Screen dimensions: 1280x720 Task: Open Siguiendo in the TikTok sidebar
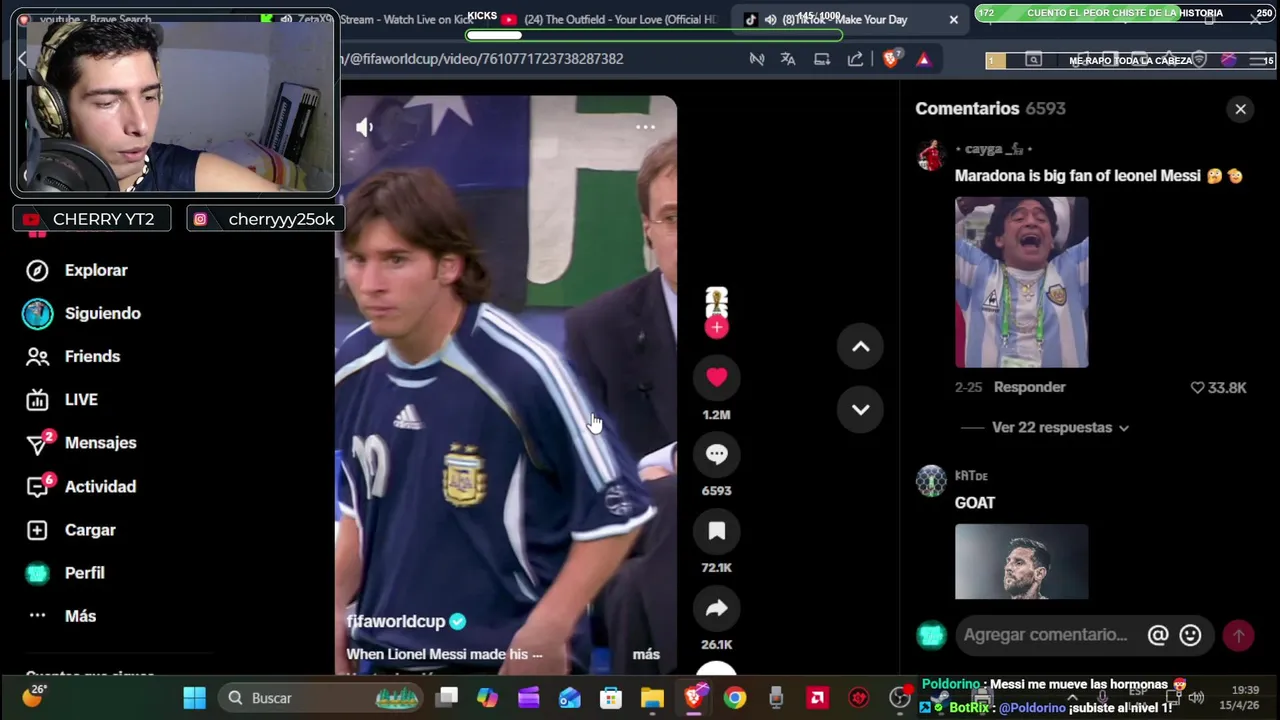point(103,313)
